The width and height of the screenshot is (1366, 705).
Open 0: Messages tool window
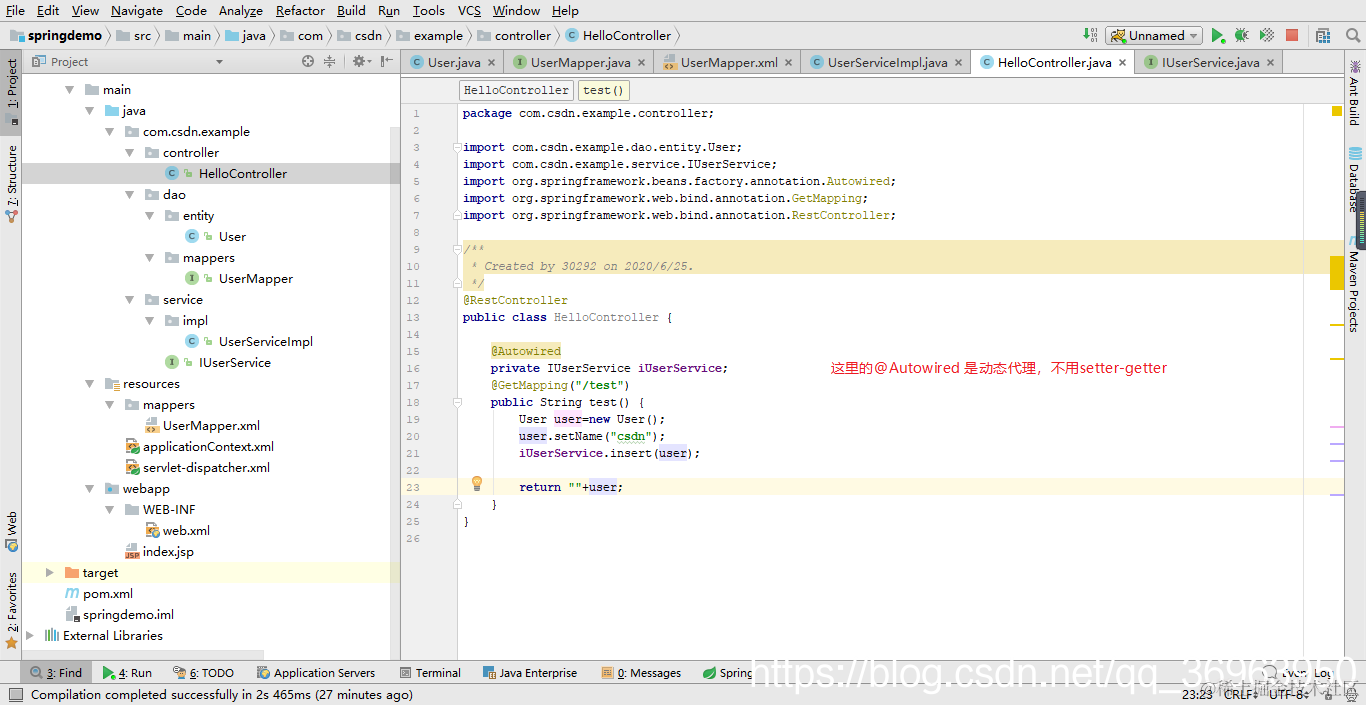click(x=641, y=673)
